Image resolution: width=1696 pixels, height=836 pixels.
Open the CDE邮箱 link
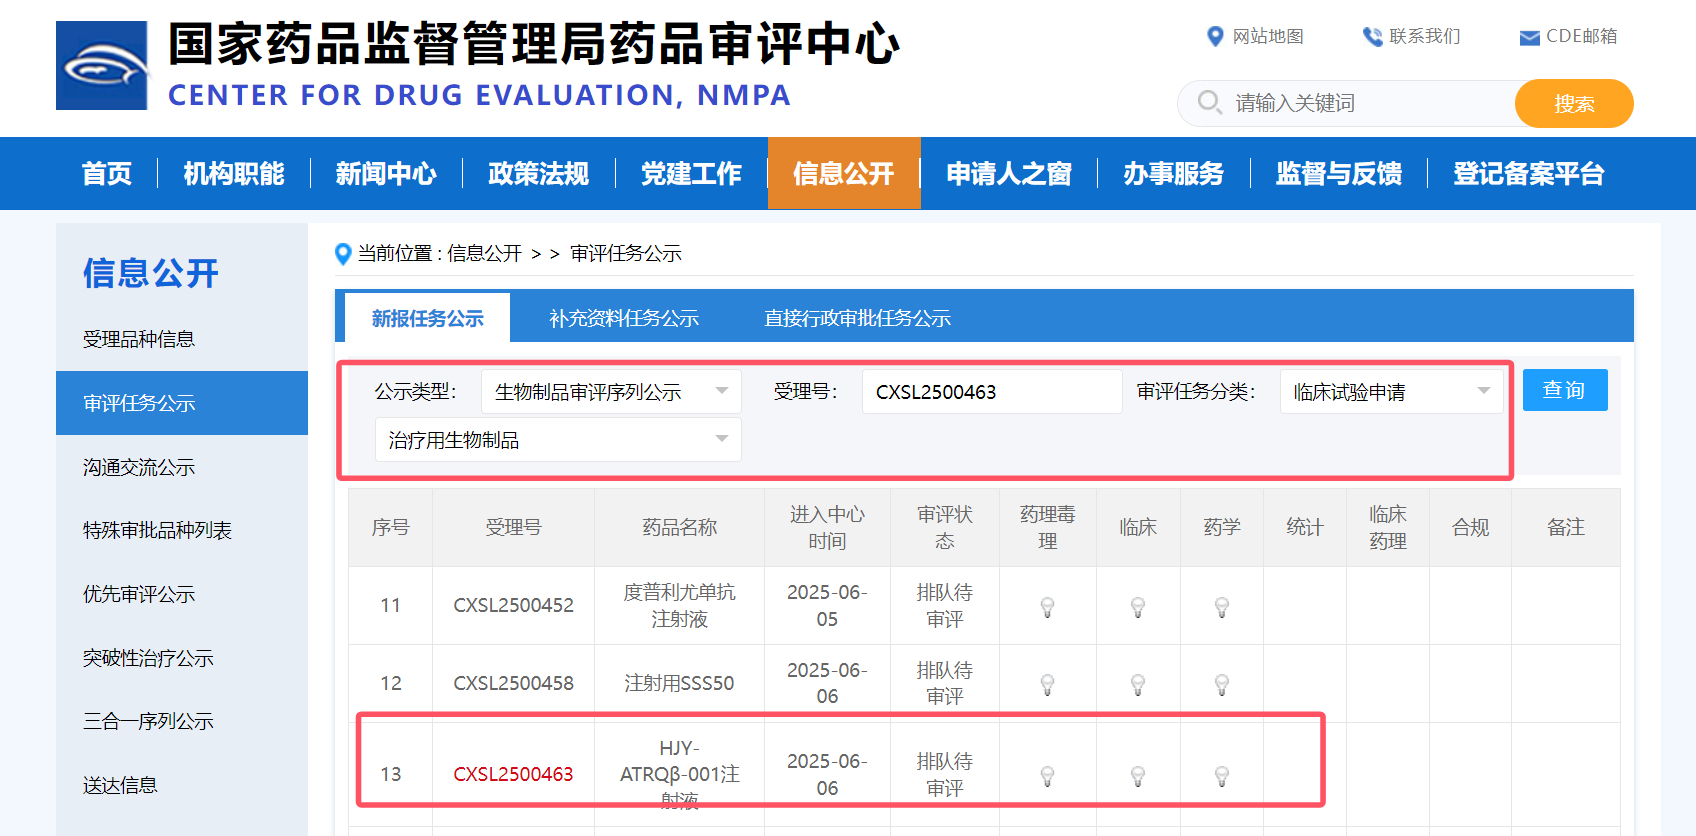tap(1582, 37)
